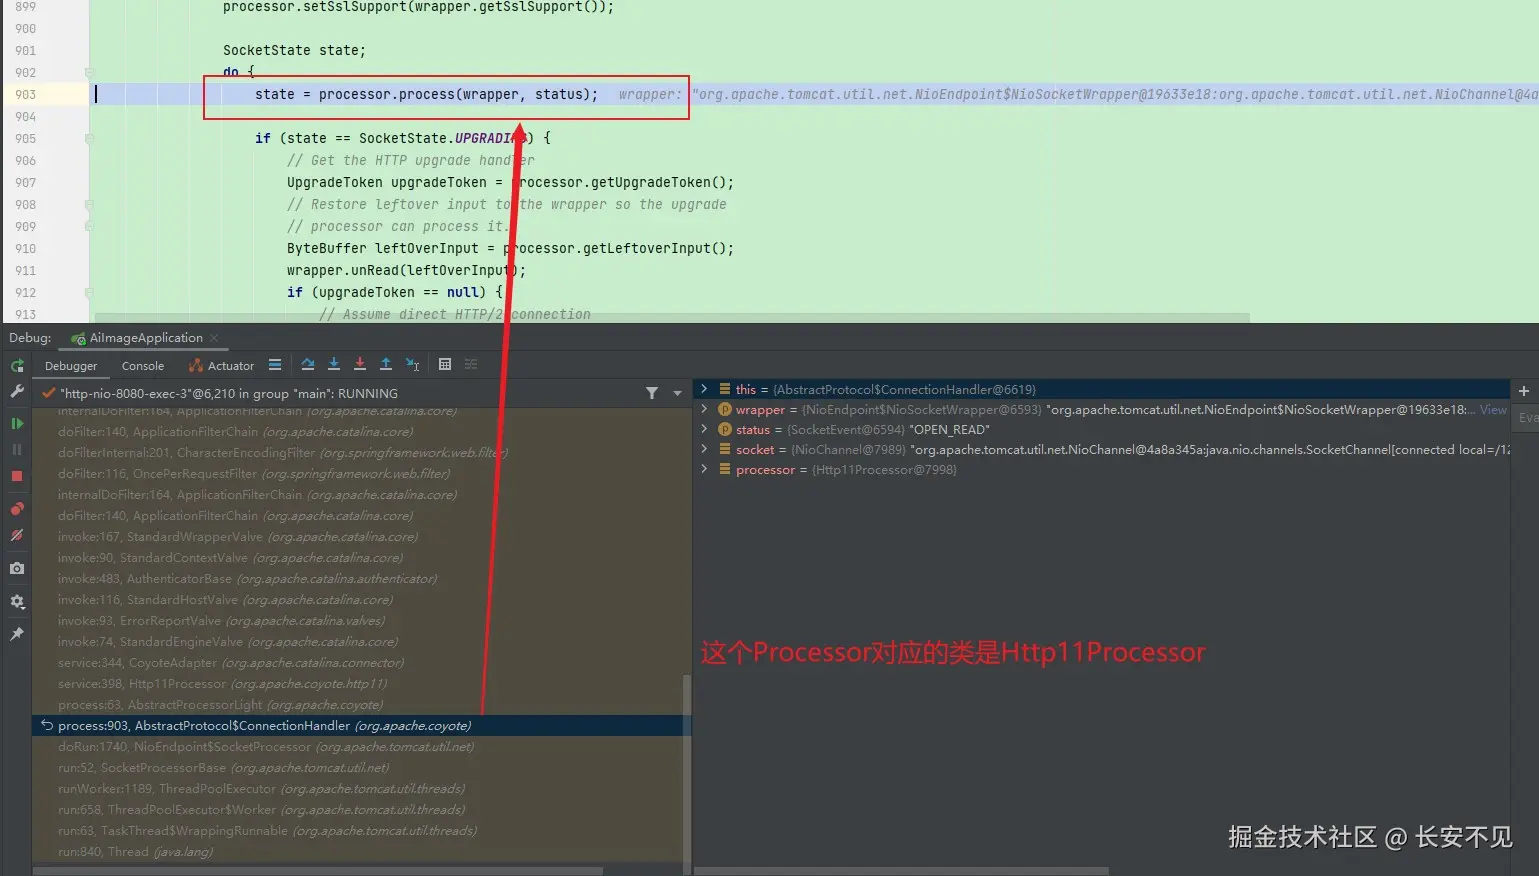
Task: Expand the 'this' variable node
Action: pos(704,389)
